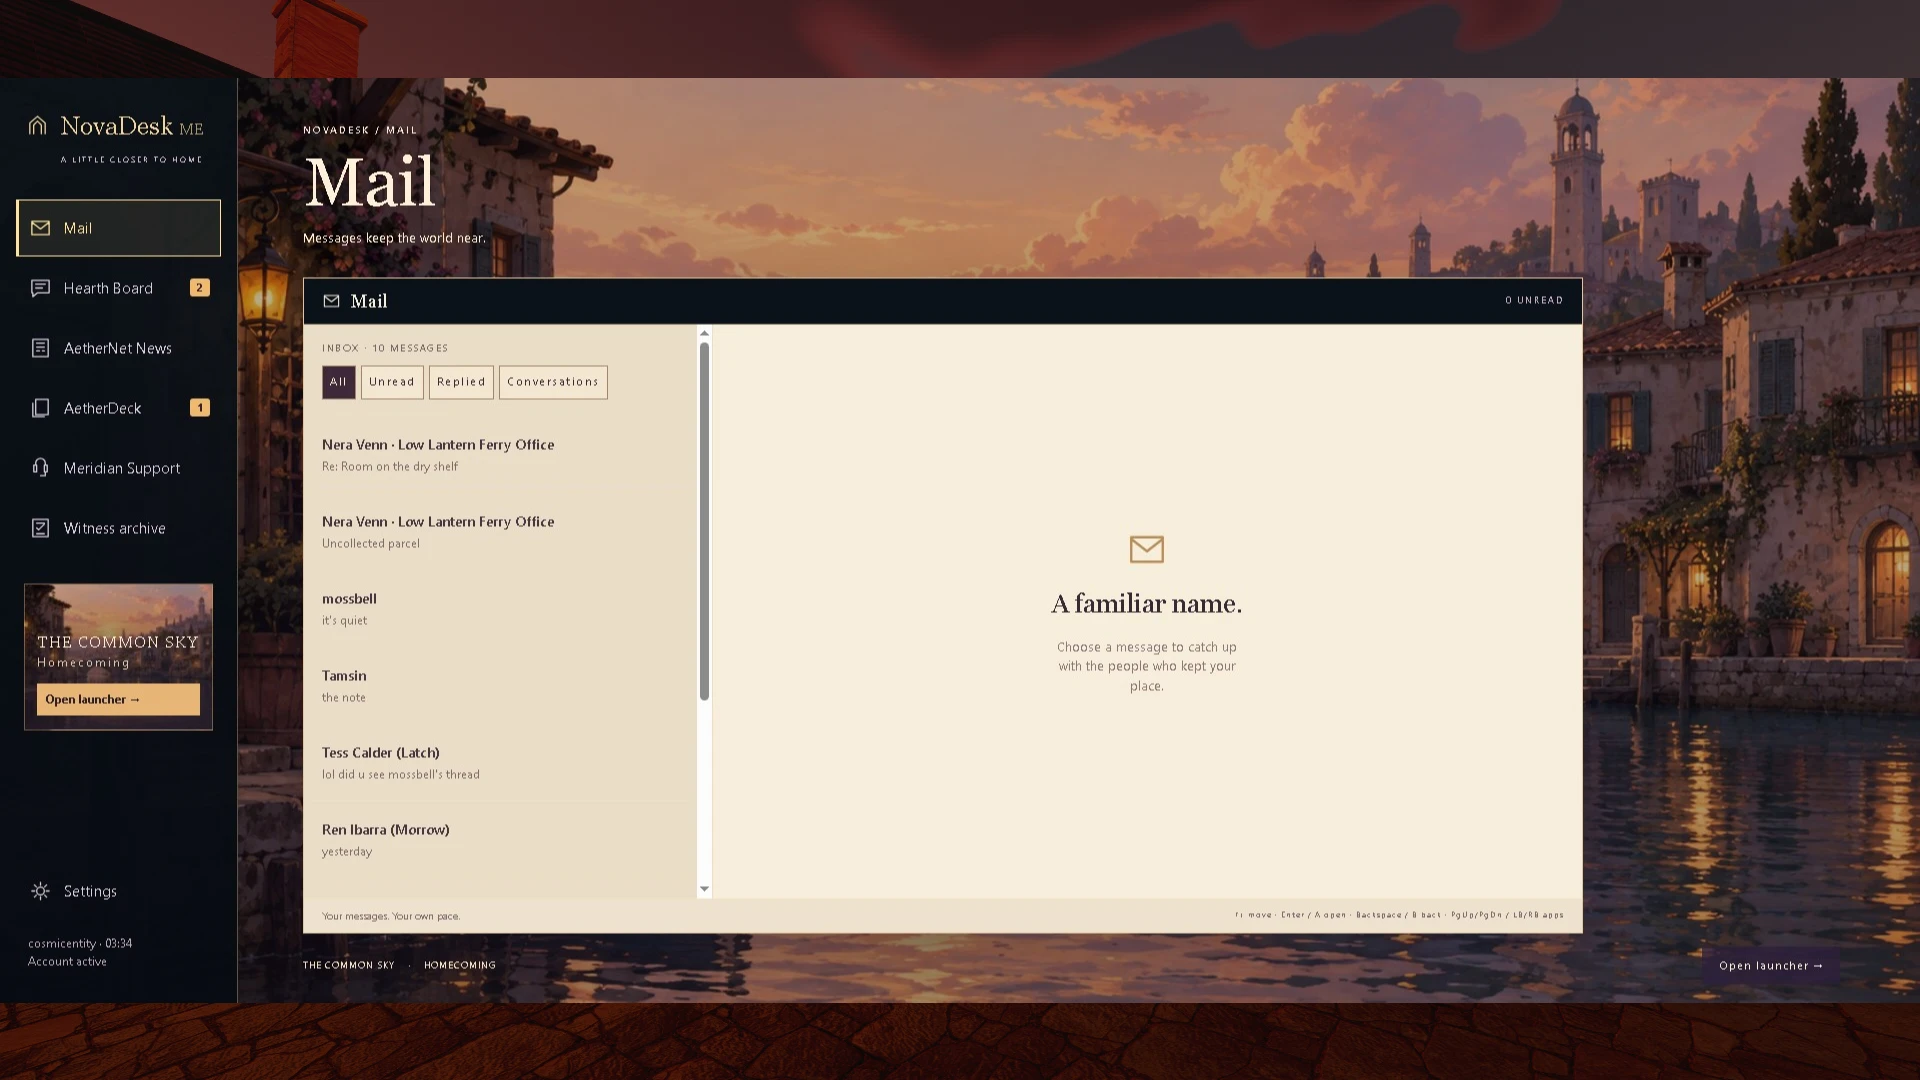
Task: Open AetherNet News from the sidebar
Action: coord(118,348)
